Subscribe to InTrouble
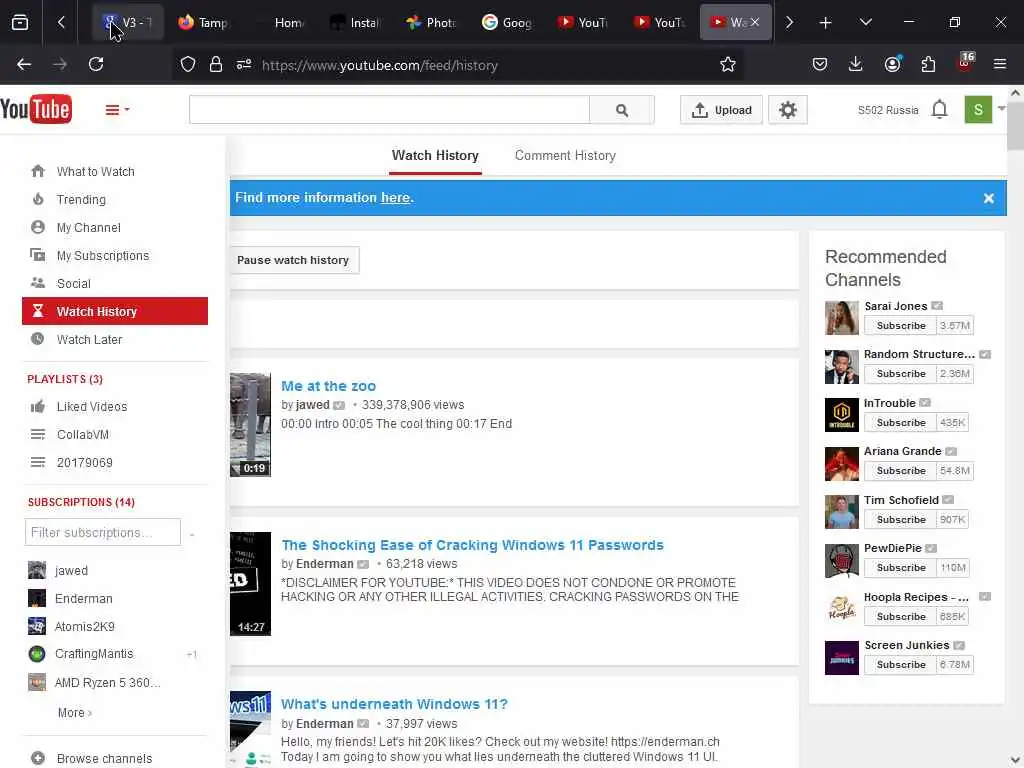This screenshot has width=1024, height=768. pos(901,423)
